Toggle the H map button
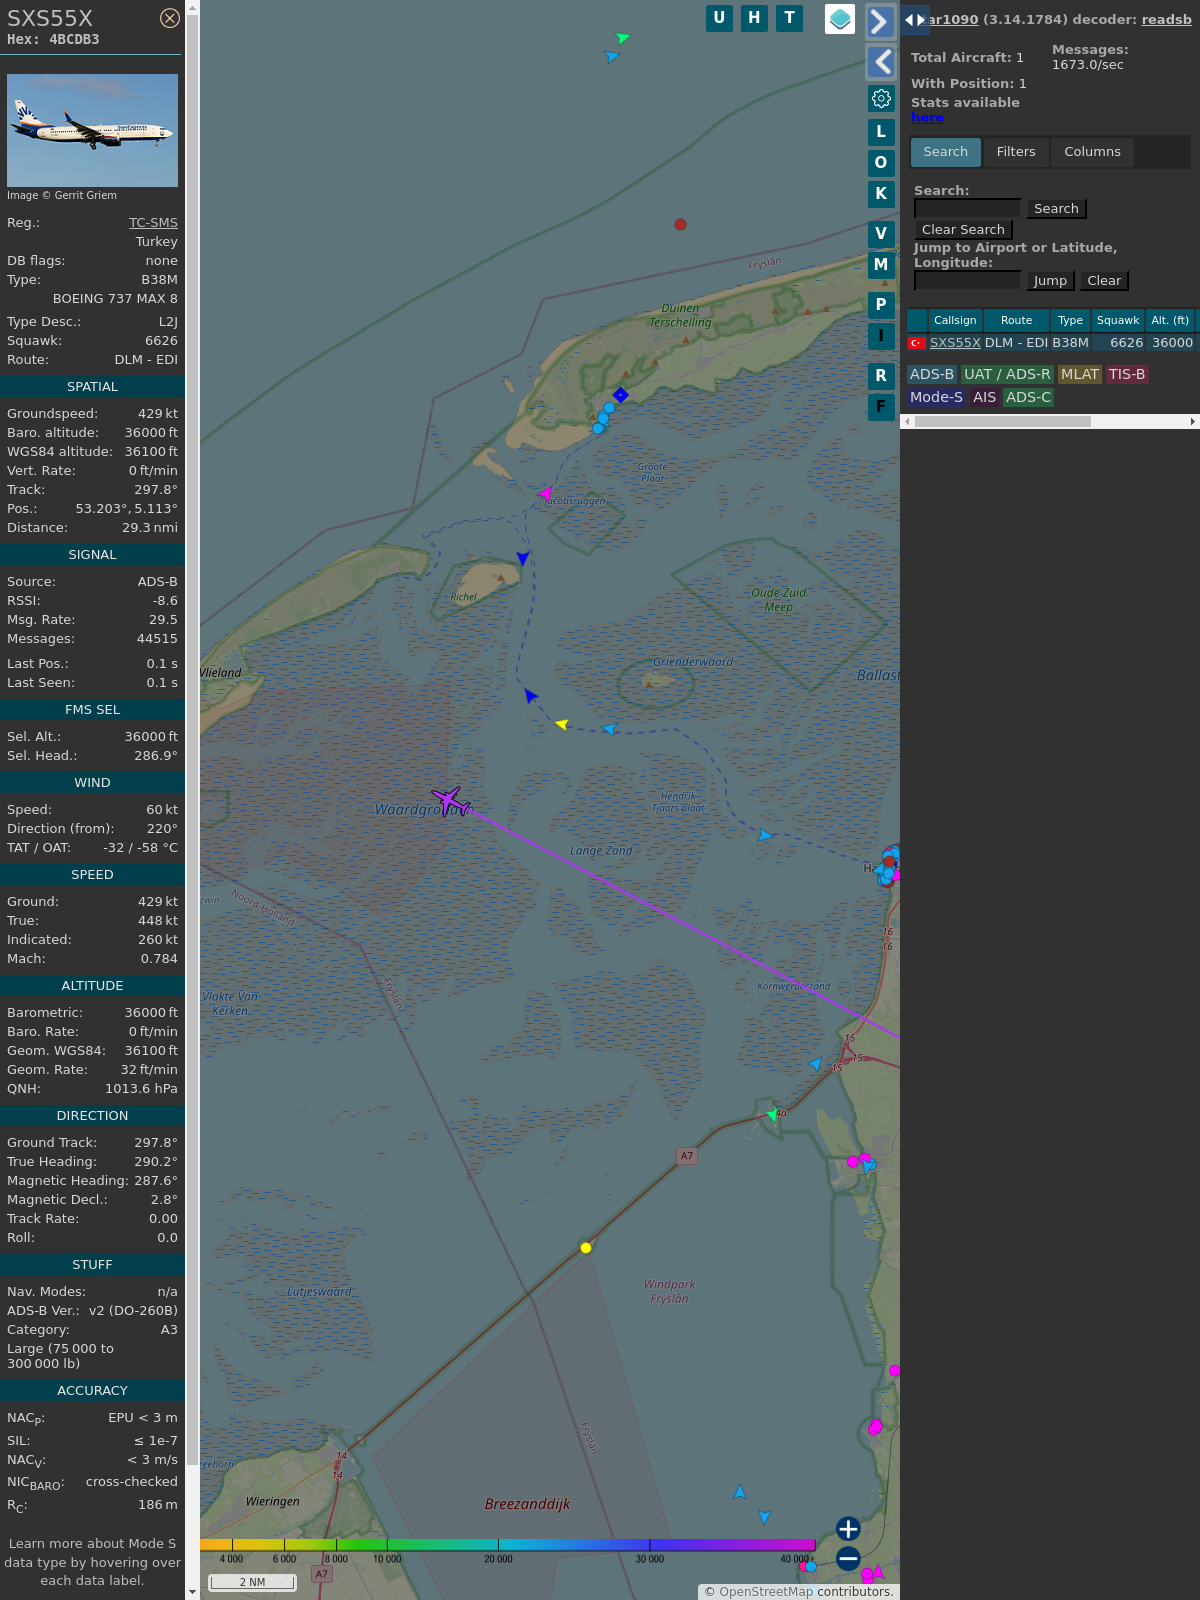The height and width of the screenshot is (1600, 1200). pyautogui.click(x=754, y=18)
